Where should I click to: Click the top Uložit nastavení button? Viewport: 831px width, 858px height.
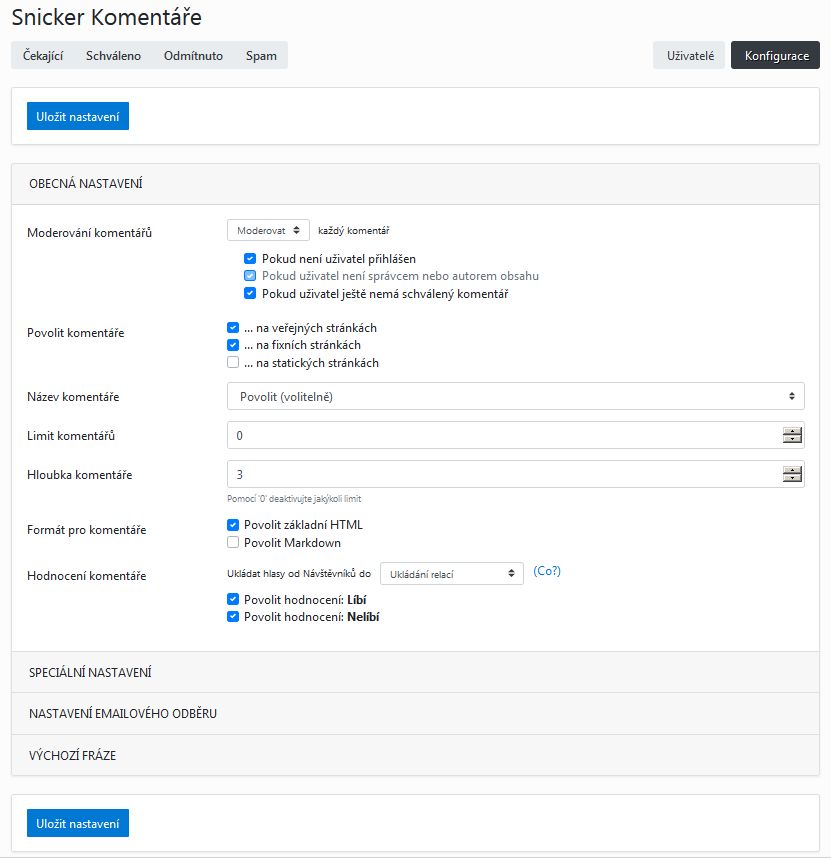tap(78, 116)
